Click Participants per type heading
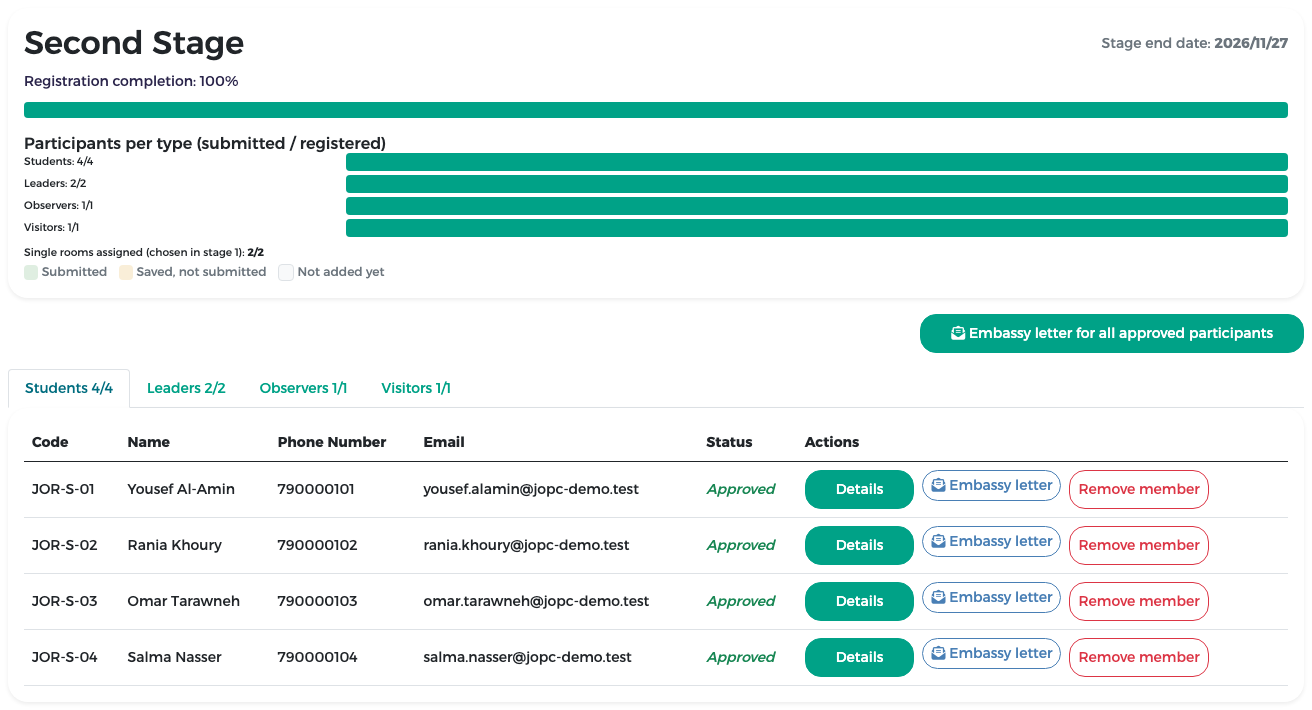This screenshot has height=710, width=1312. click(x=205, y=143)
